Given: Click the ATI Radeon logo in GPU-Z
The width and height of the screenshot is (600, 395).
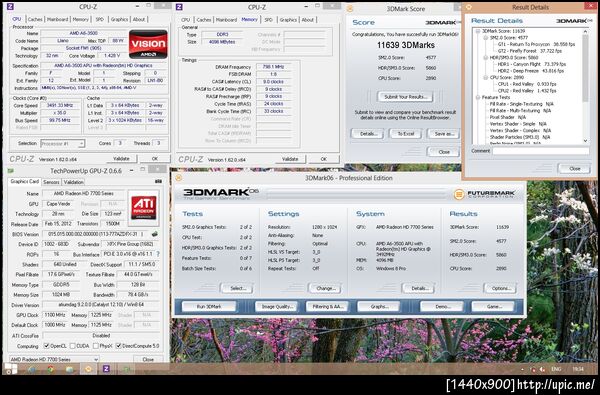Looking at the screenshot, I should pos(143,207).
